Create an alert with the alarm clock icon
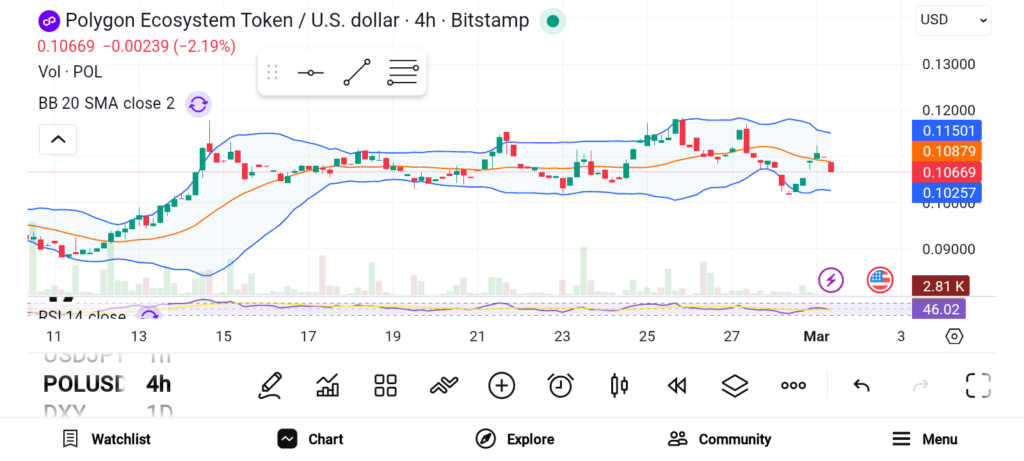This screenshot has height=461, width=1024. pyautogui.click(x=560, y=385)
